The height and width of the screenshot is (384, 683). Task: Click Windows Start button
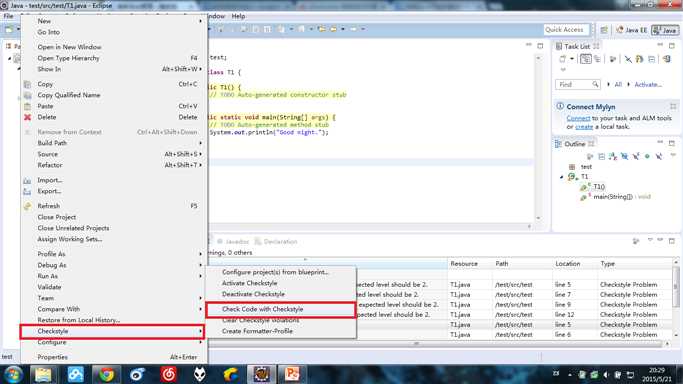[x=13, y=374]
